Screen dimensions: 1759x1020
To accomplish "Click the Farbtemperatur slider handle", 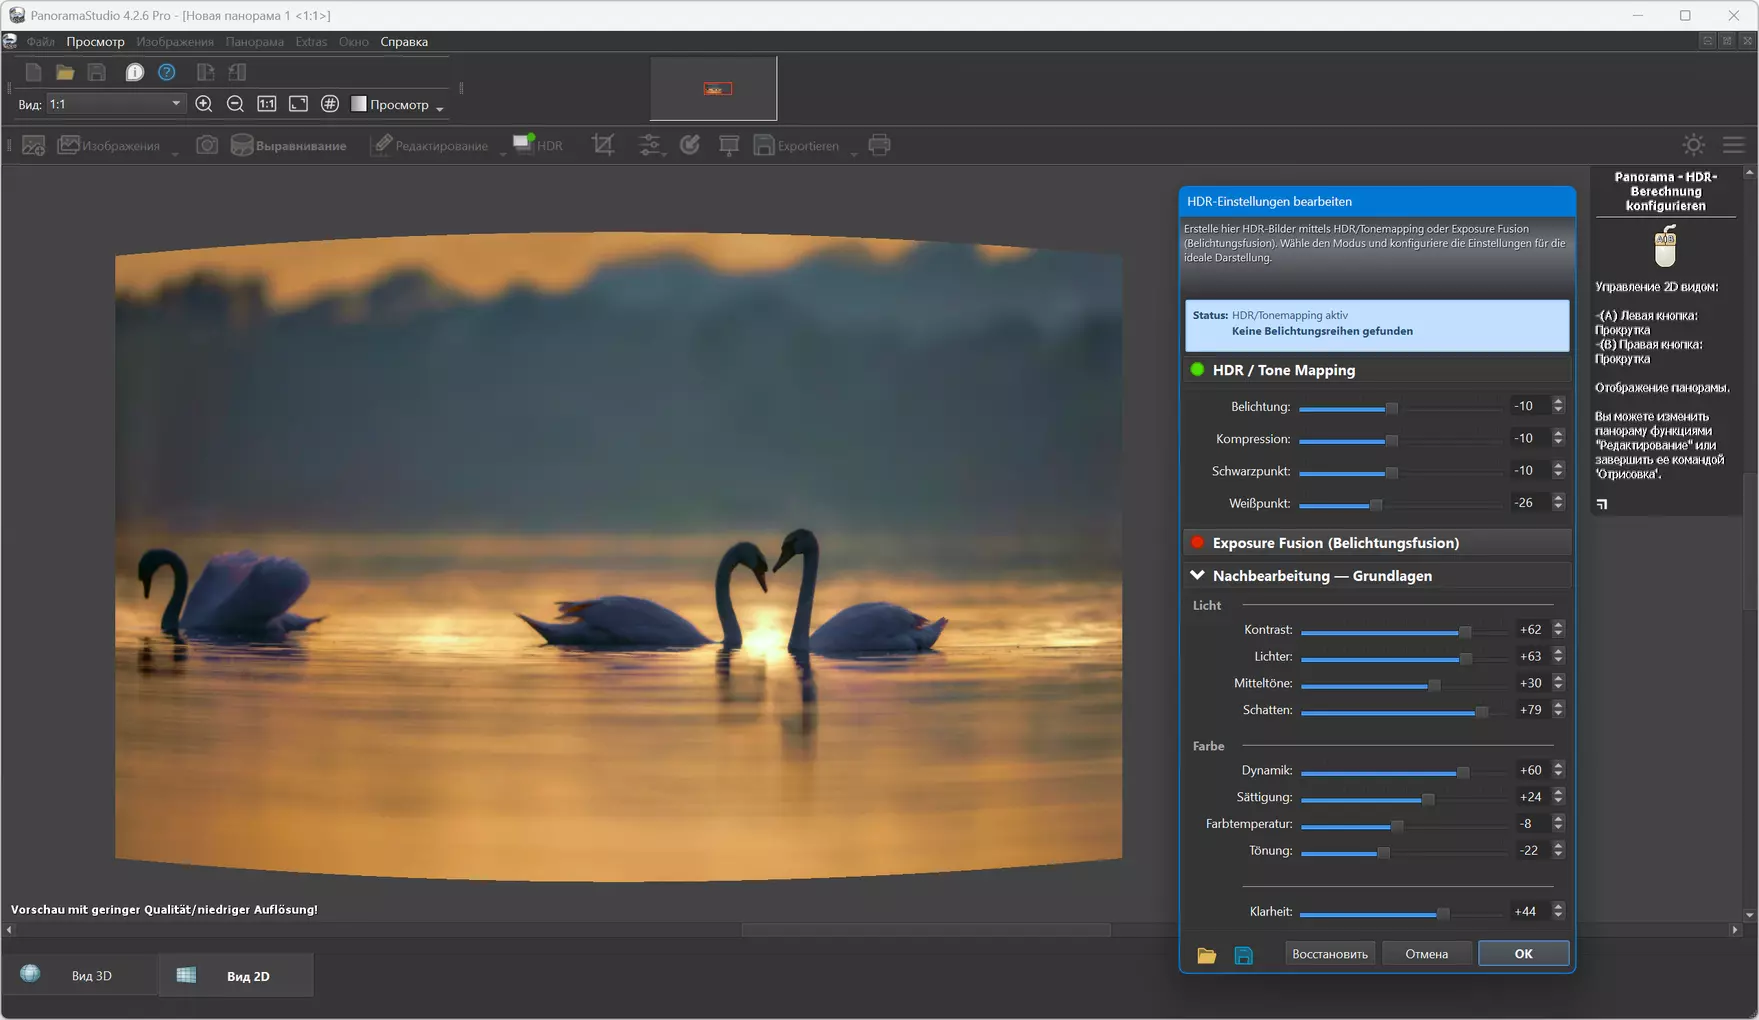I will click(1397, 826).
